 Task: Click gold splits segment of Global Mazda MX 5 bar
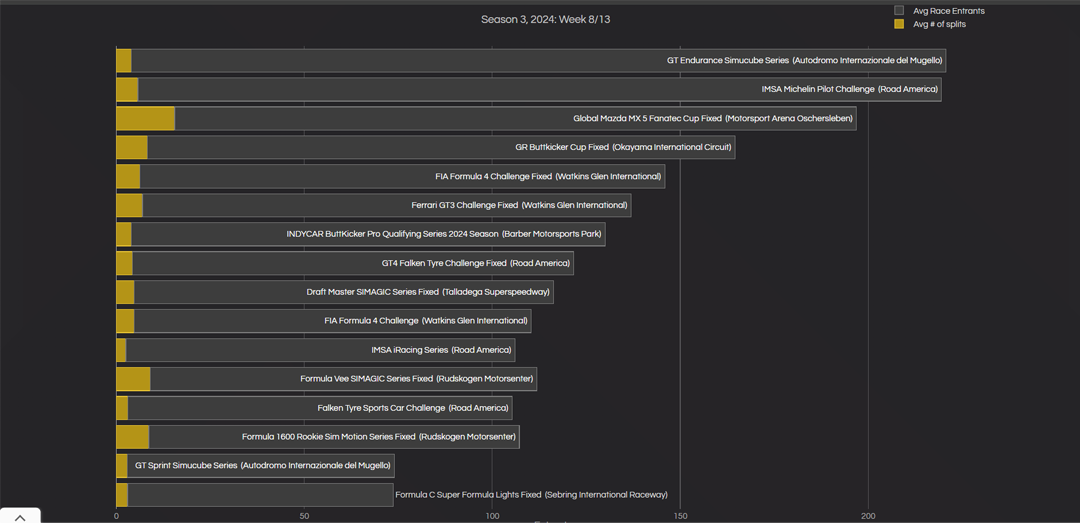pos(145,118)
